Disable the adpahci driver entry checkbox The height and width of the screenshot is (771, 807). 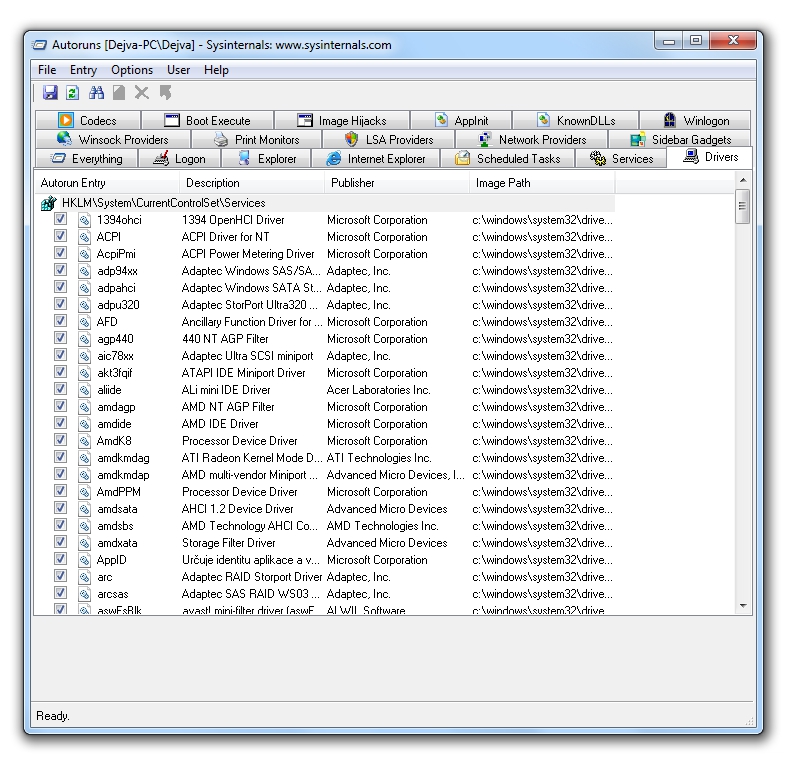click(x=60, y=287)
